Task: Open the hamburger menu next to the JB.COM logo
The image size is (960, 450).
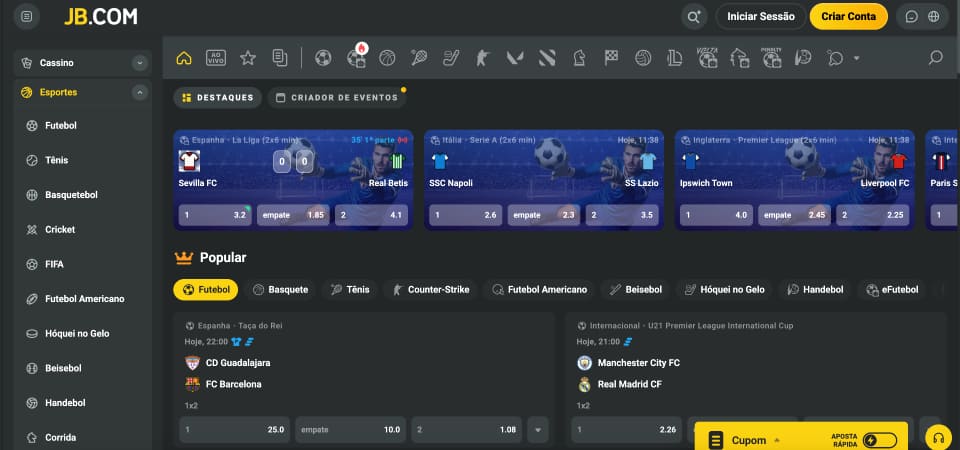Action: [x=26, y=17]
